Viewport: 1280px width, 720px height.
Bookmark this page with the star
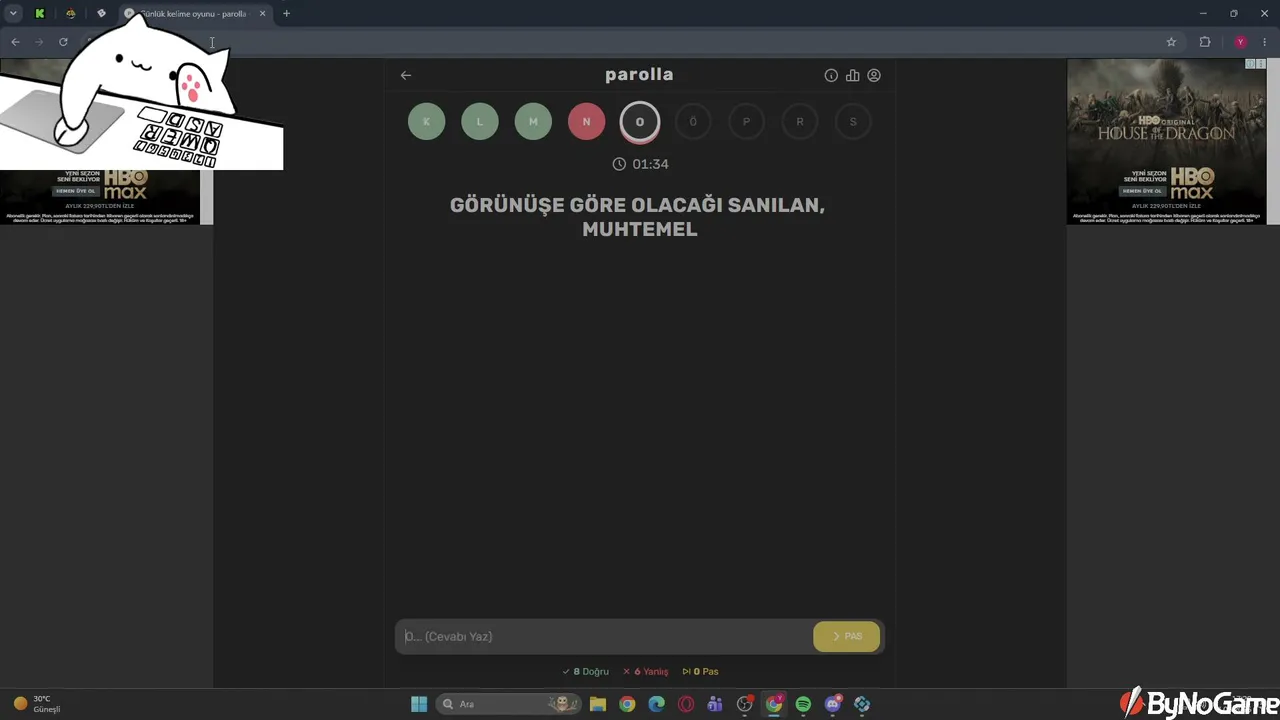point(1171,42)
